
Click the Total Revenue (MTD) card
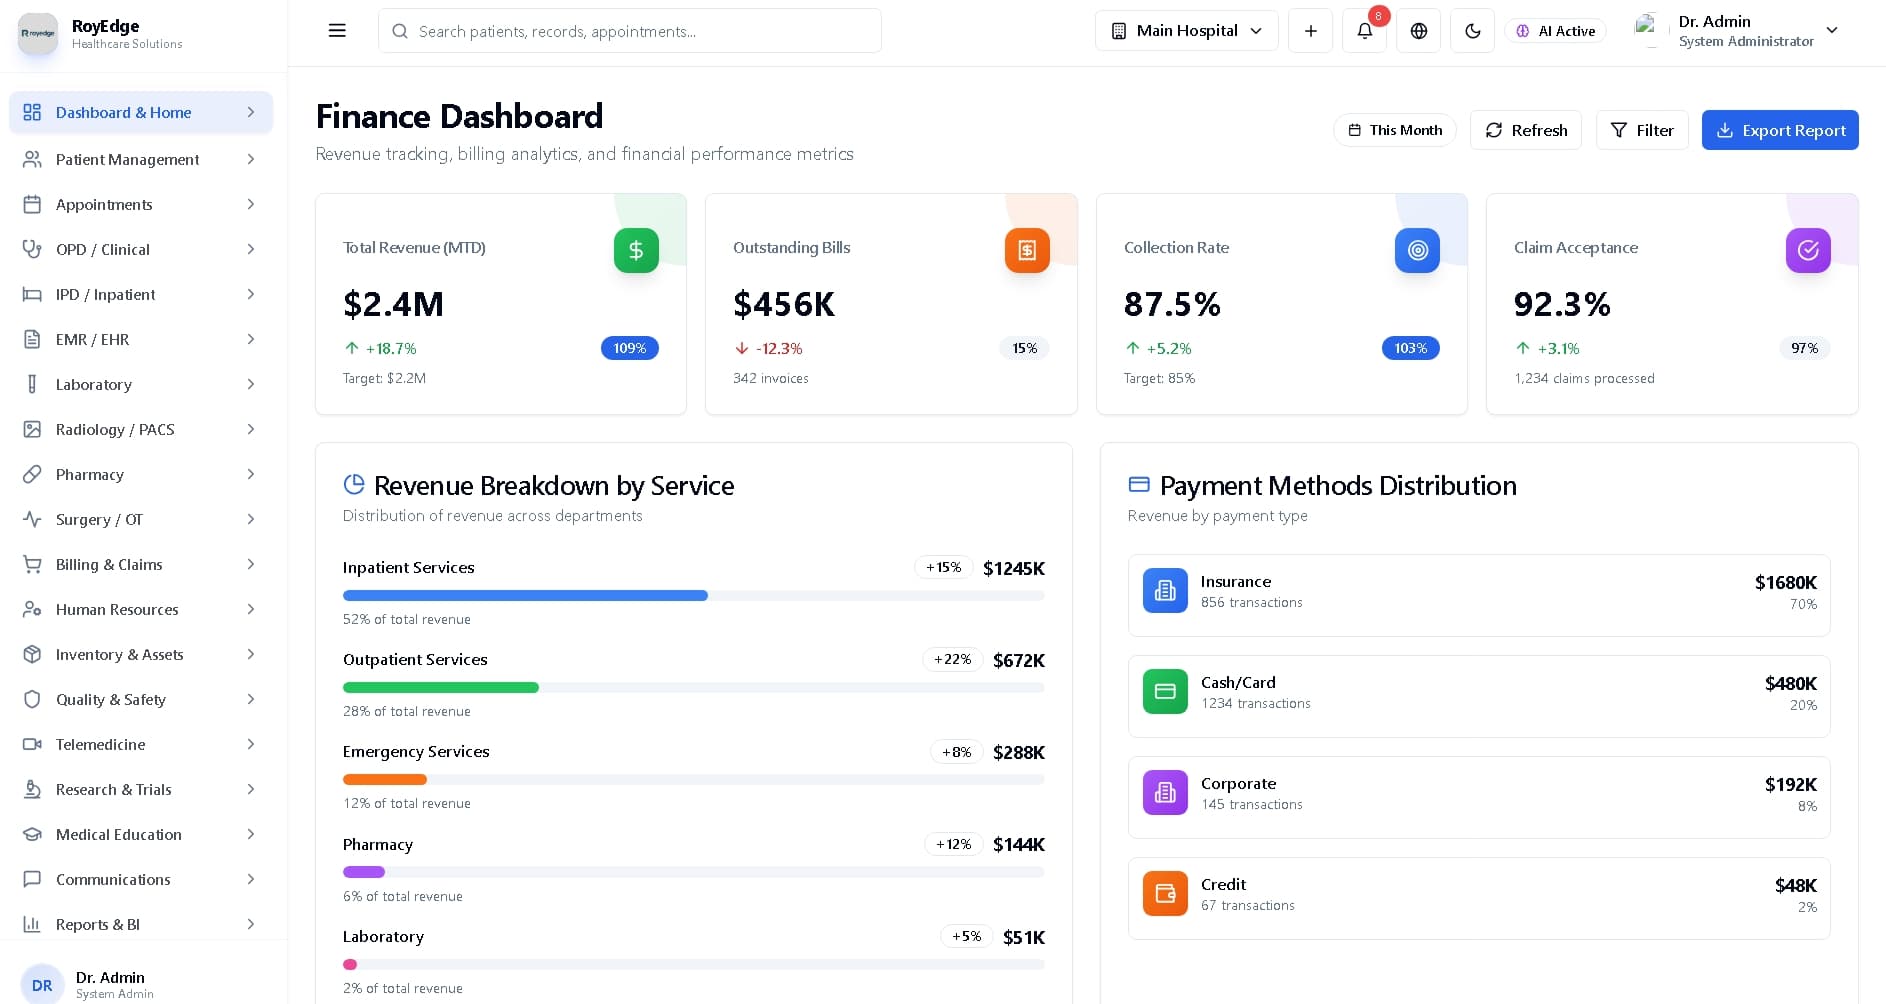click(501, 304)
